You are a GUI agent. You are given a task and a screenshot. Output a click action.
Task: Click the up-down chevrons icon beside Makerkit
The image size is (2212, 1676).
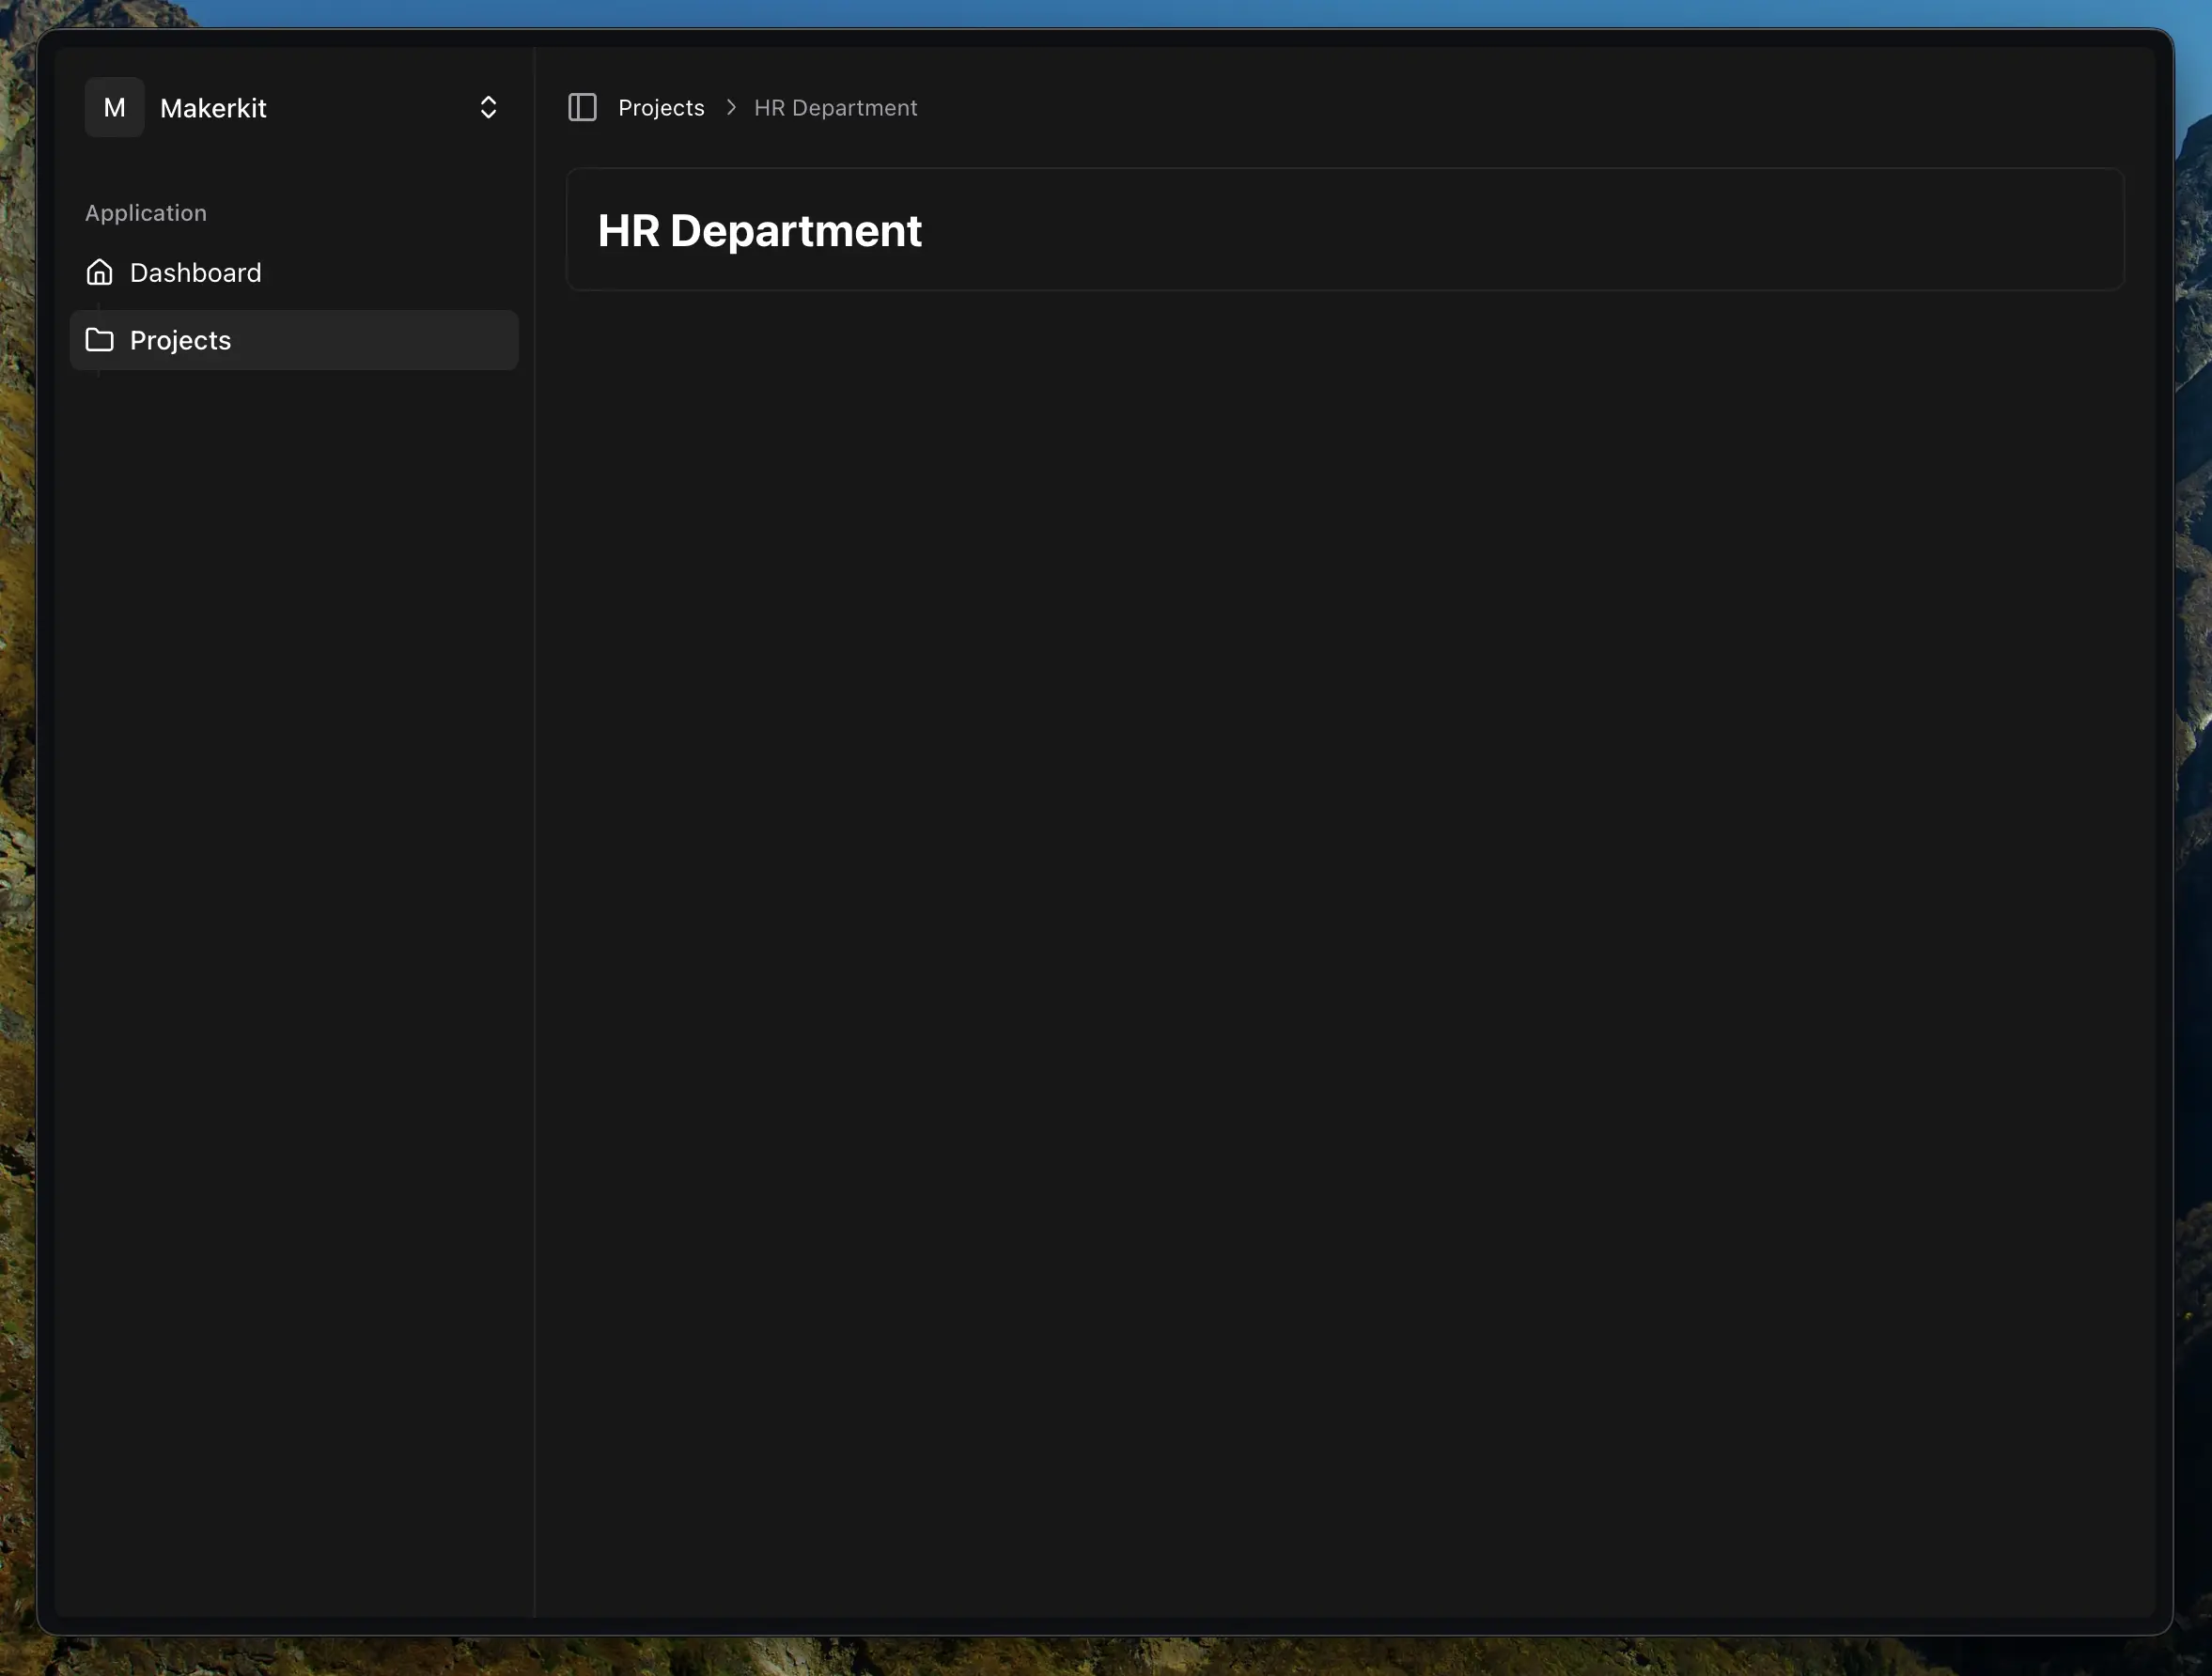pyautogui.click(x=488, y=107)
